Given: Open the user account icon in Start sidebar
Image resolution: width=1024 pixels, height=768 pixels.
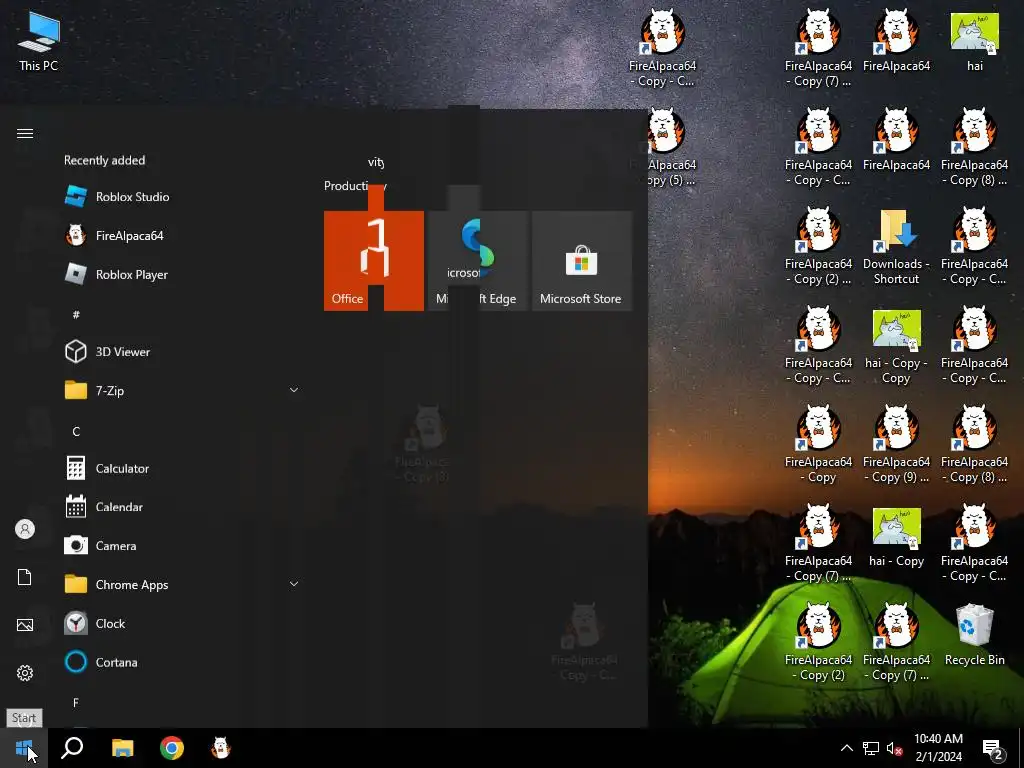Looking at the screenshot, I should [x=25, y=529].
